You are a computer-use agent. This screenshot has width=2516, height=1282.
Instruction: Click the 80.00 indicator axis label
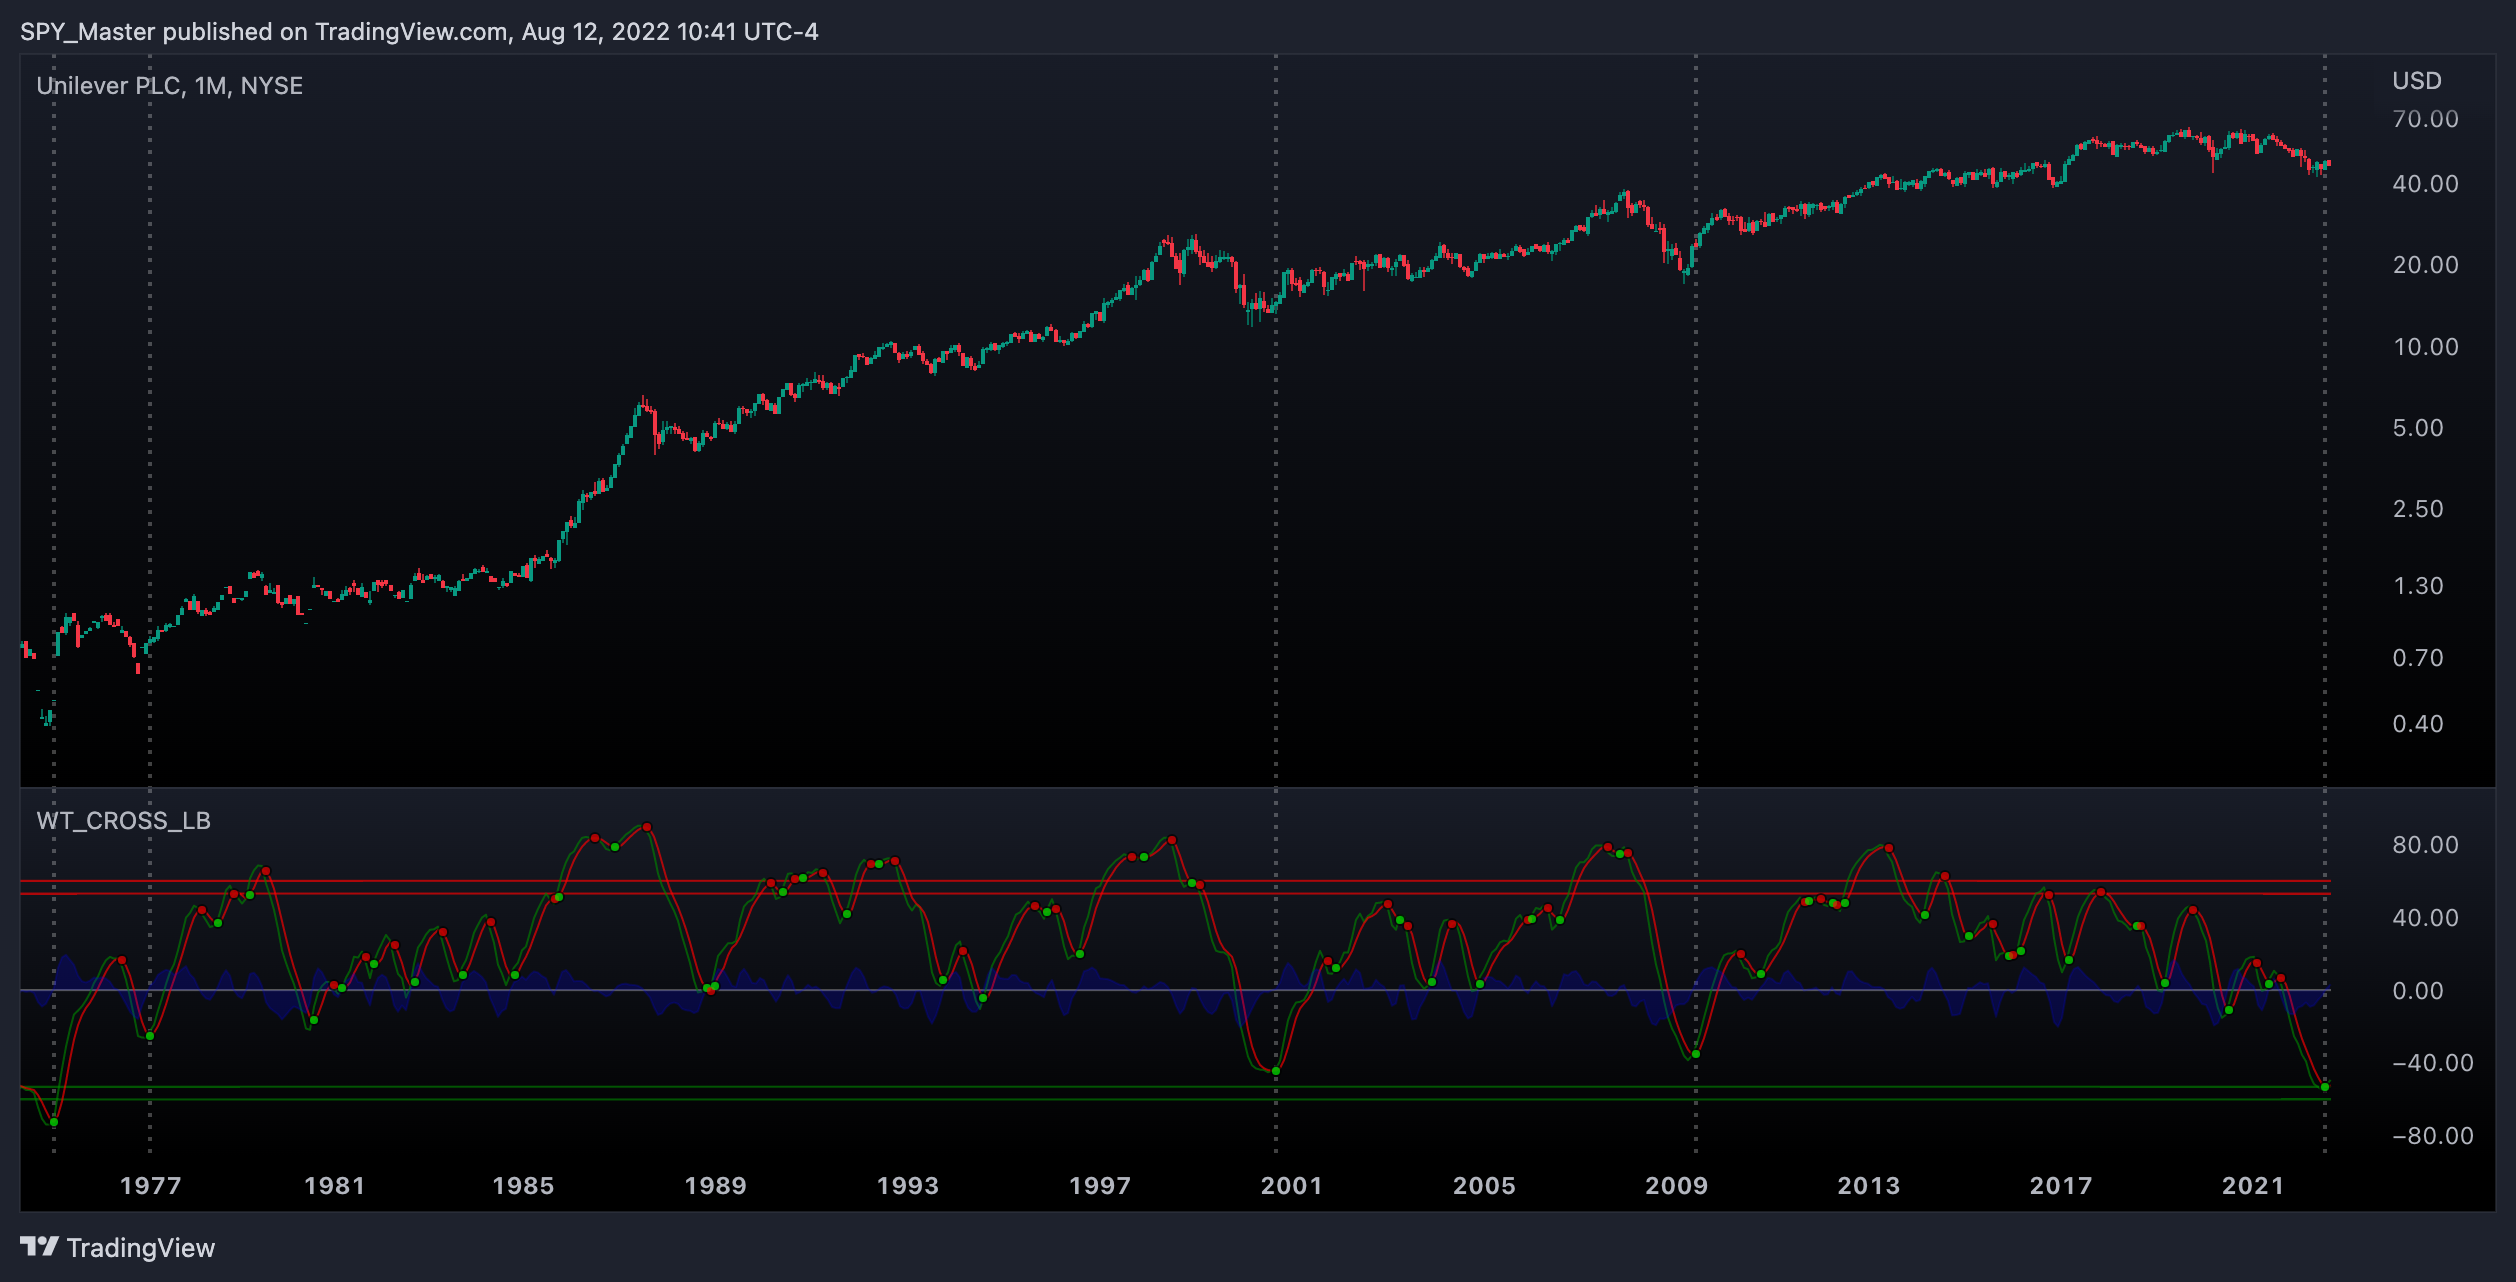[x=2425, y=845]
